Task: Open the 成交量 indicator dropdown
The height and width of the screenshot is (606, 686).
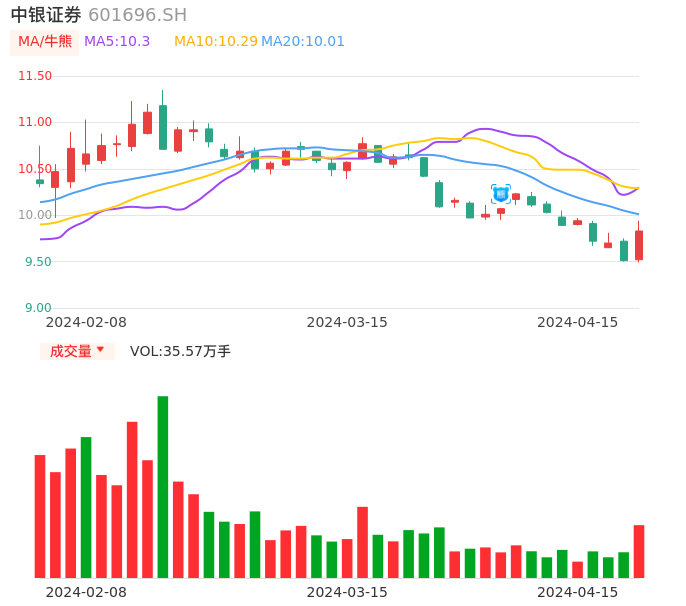Action: tap(77, 351)
